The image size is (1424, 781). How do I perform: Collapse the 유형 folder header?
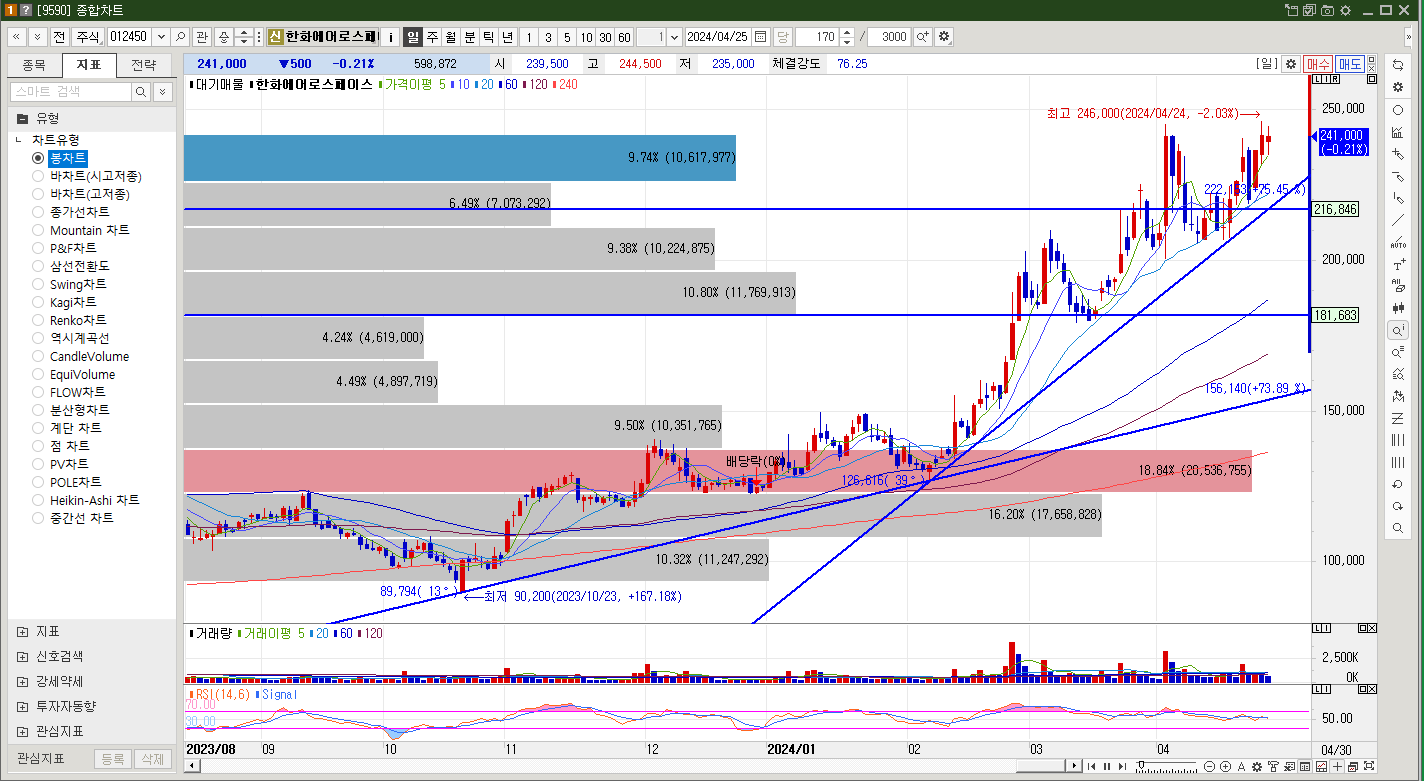click(x=92, y=117)
